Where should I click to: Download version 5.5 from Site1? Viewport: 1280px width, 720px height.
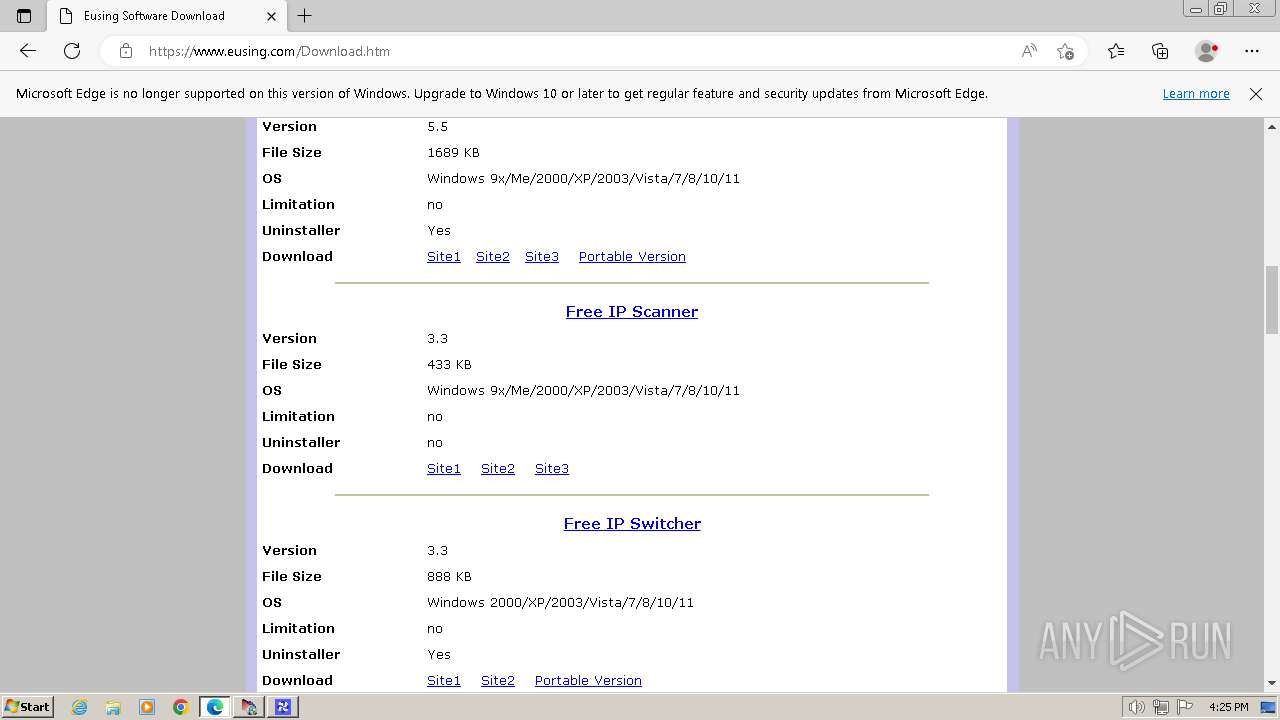click(x=444, y=257)
